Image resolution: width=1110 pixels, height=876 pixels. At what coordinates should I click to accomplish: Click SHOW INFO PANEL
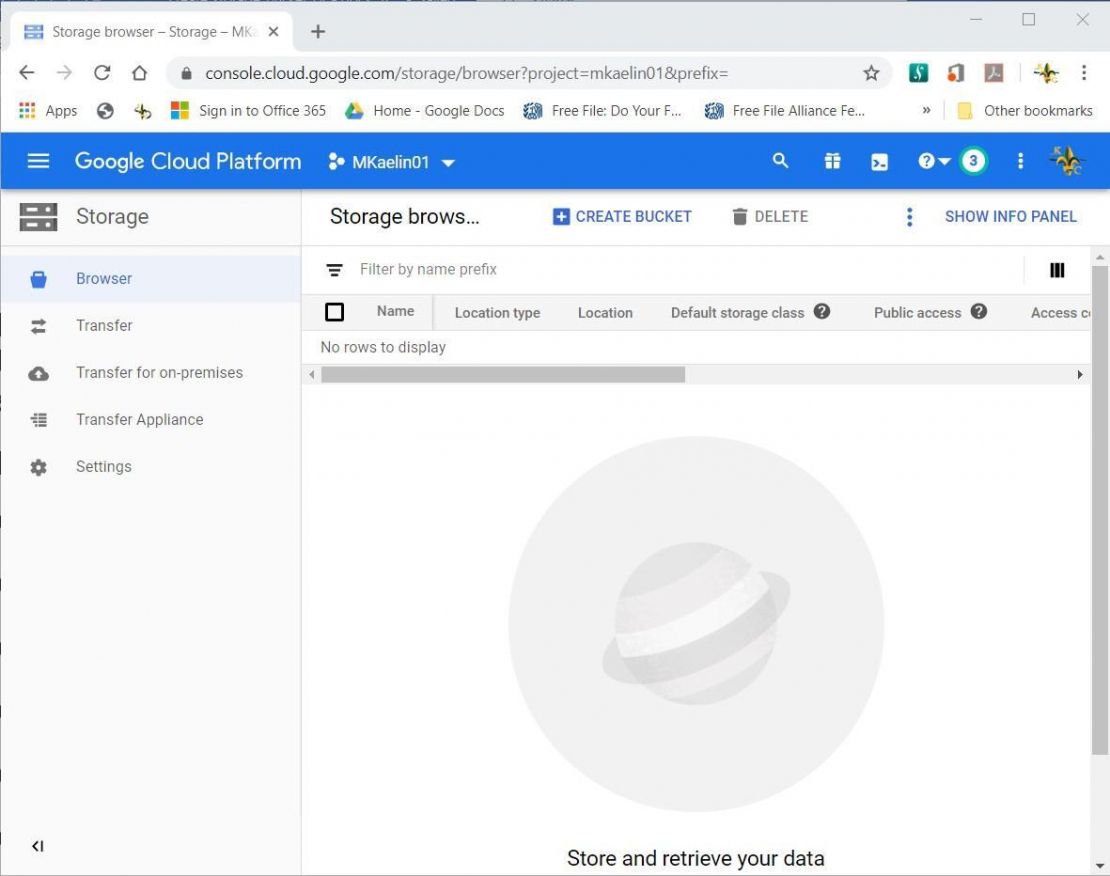click(x=1010, y=216)
